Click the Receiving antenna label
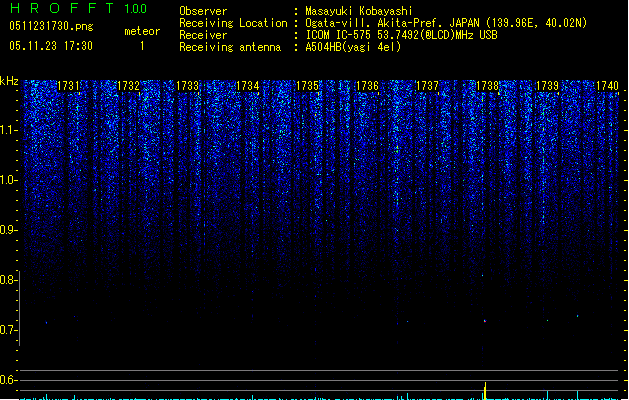The width and height of the screenshot is (629, 400). [230, 47]
